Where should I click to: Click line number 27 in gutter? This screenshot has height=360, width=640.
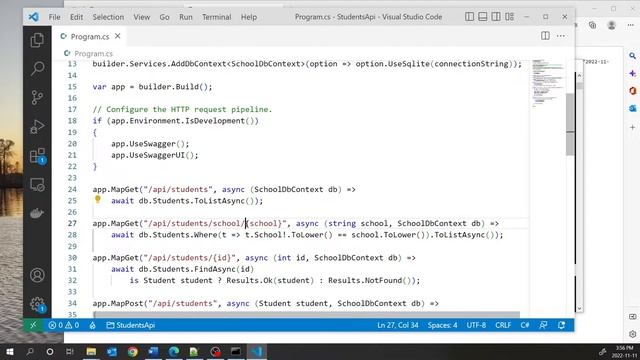(72, 223)
